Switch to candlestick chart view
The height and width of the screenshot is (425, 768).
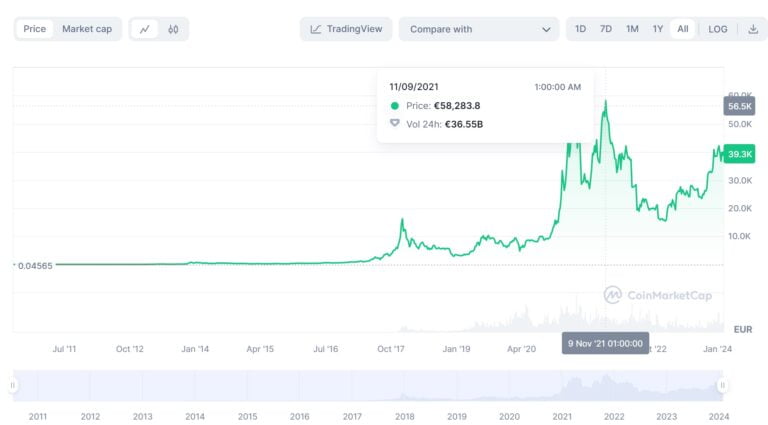173,29
